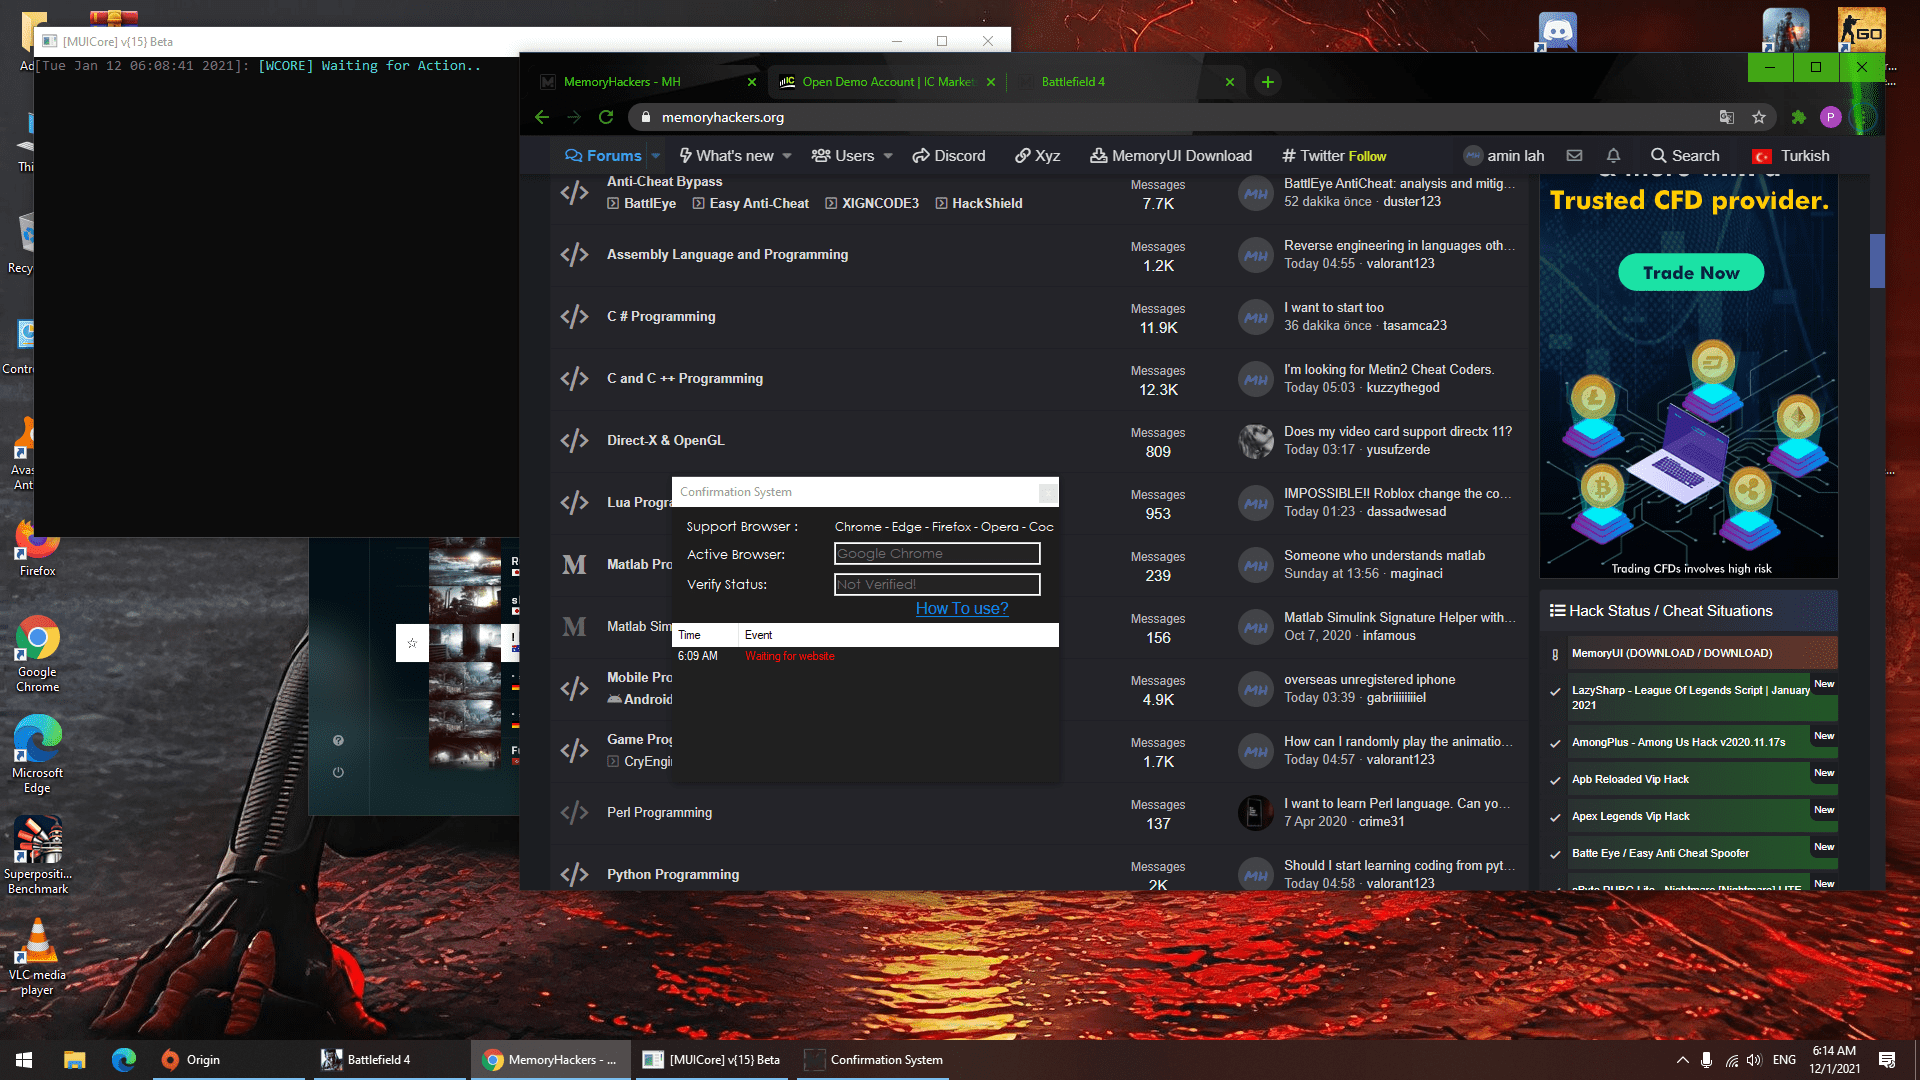
Task: Click the power icon in the Battlefield window
Action: click(338, 772)
